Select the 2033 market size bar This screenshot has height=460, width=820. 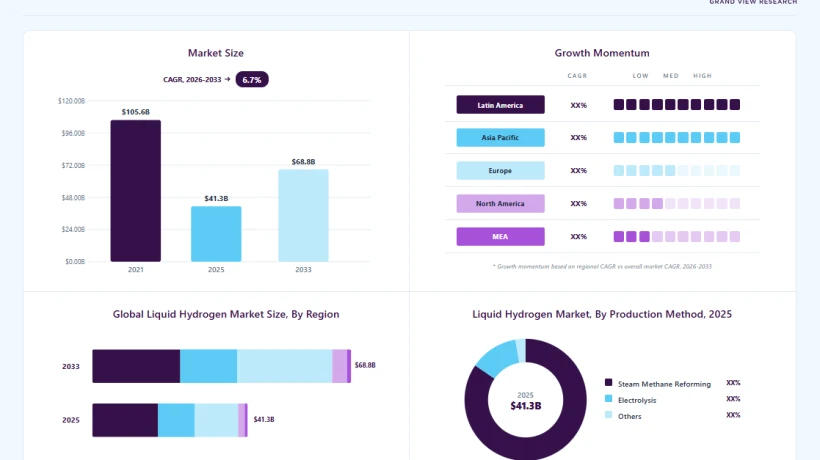(303, 215)
